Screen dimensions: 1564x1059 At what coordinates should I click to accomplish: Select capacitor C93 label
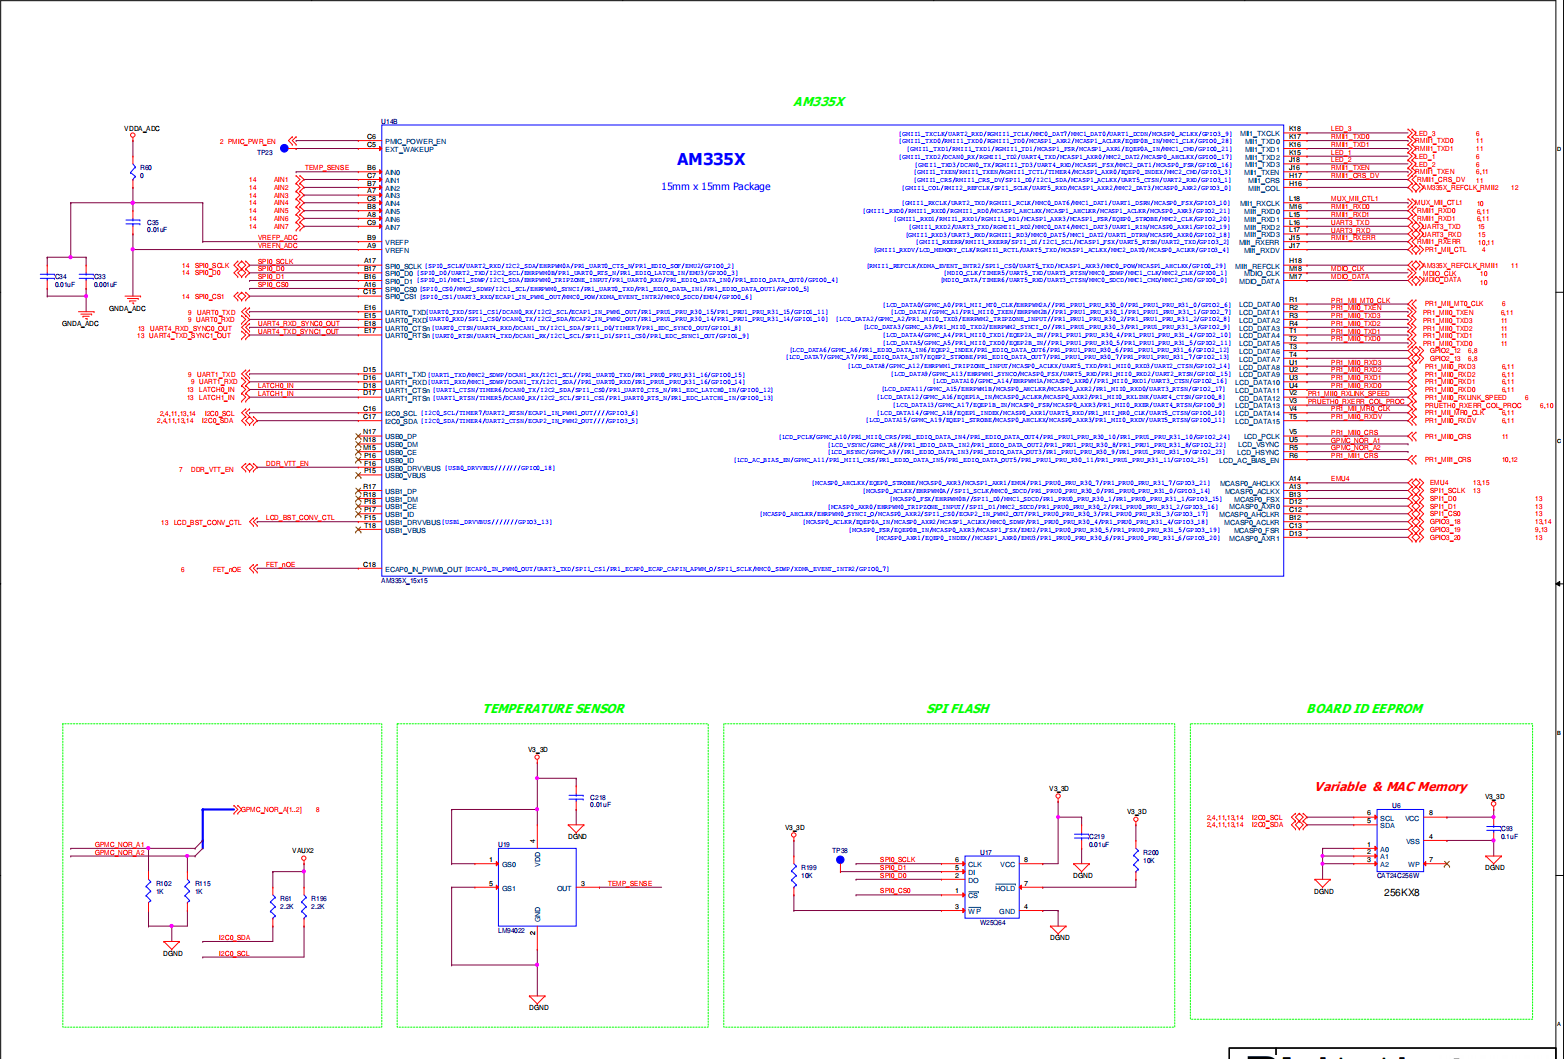point(1505,828)
